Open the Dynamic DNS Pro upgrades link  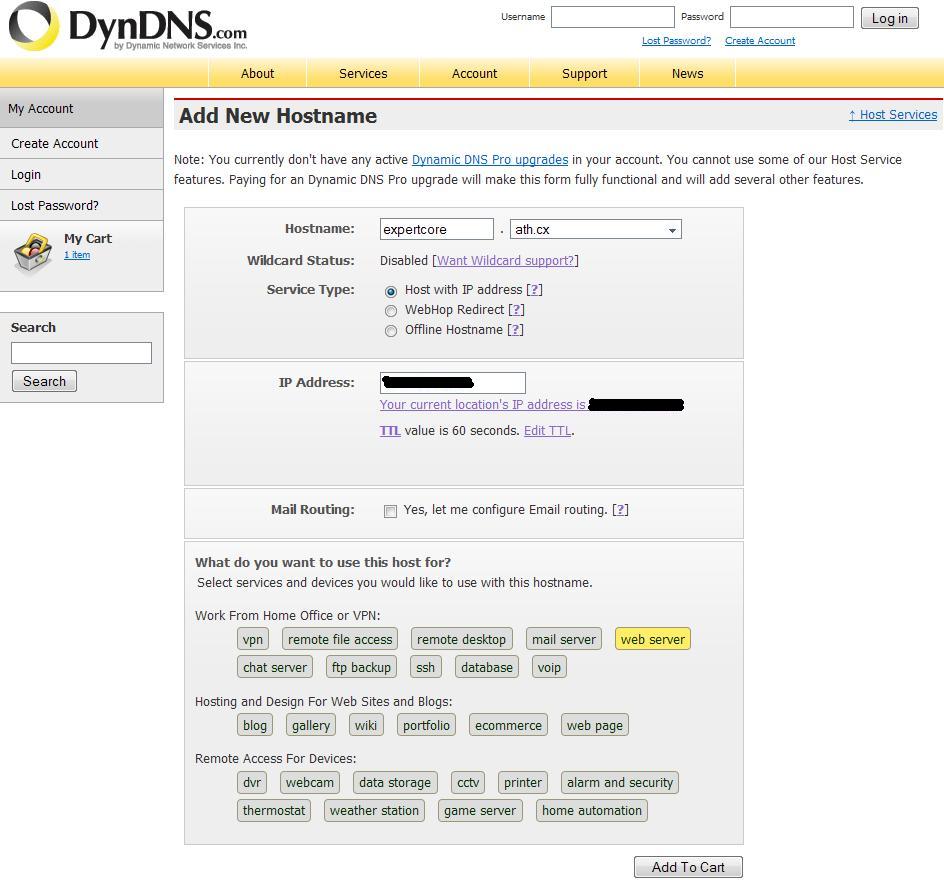click(x=490, y=160)
